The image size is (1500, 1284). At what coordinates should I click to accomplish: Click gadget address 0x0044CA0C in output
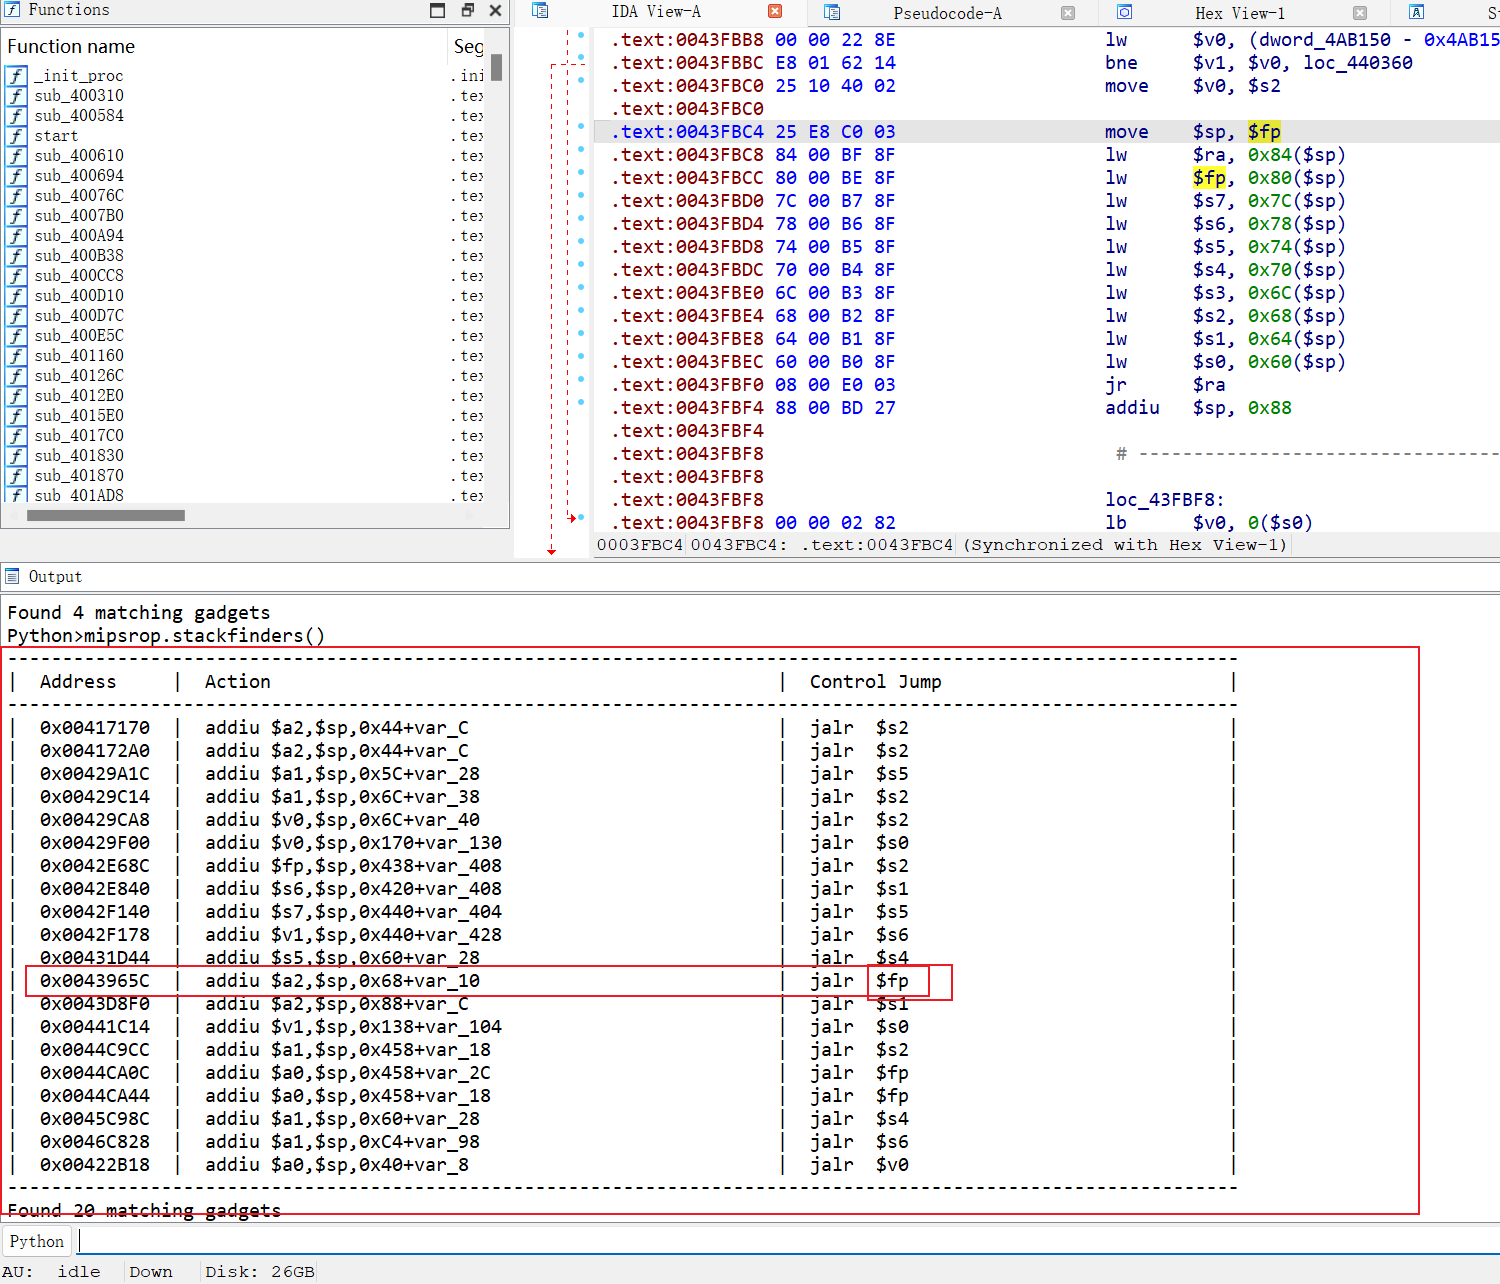point(95,1073)
